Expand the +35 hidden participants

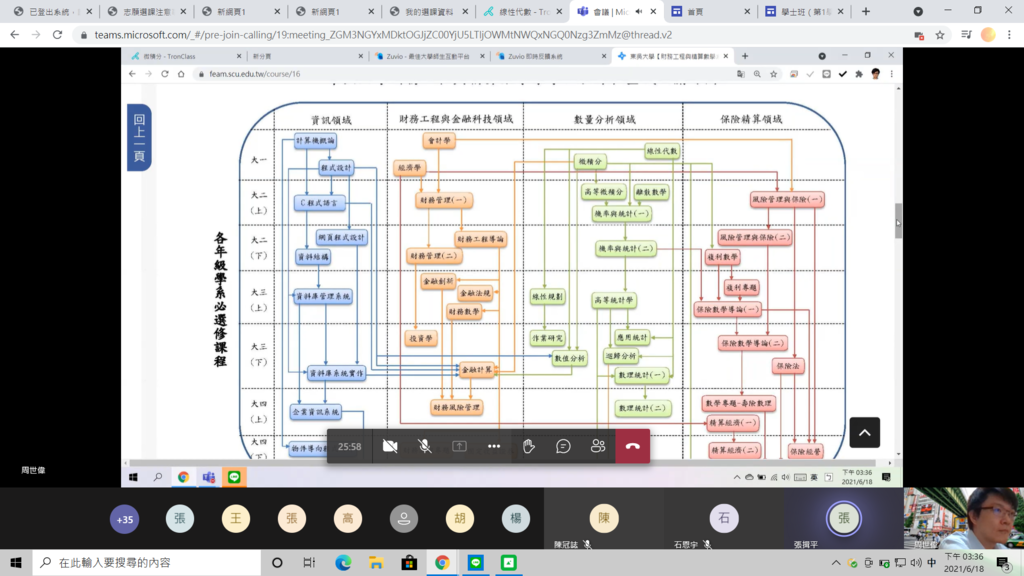(x=125, y=519)
